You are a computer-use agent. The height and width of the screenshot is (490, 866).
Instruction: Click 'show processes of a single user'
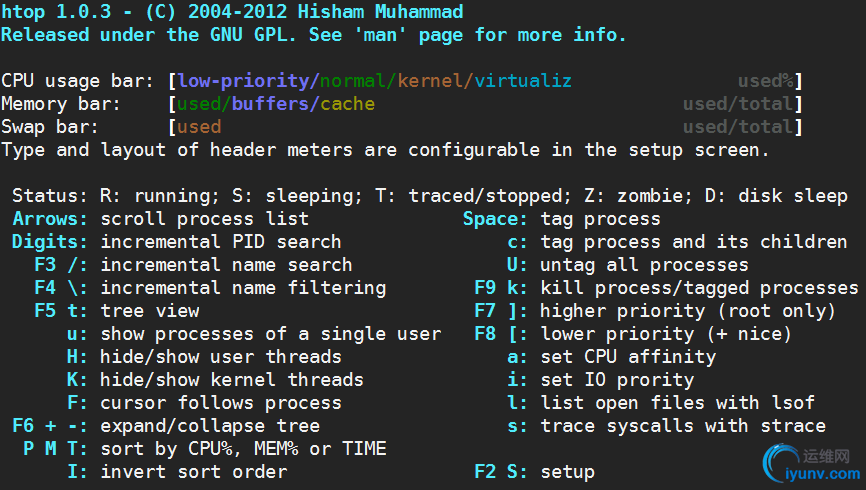click(271, 334)
